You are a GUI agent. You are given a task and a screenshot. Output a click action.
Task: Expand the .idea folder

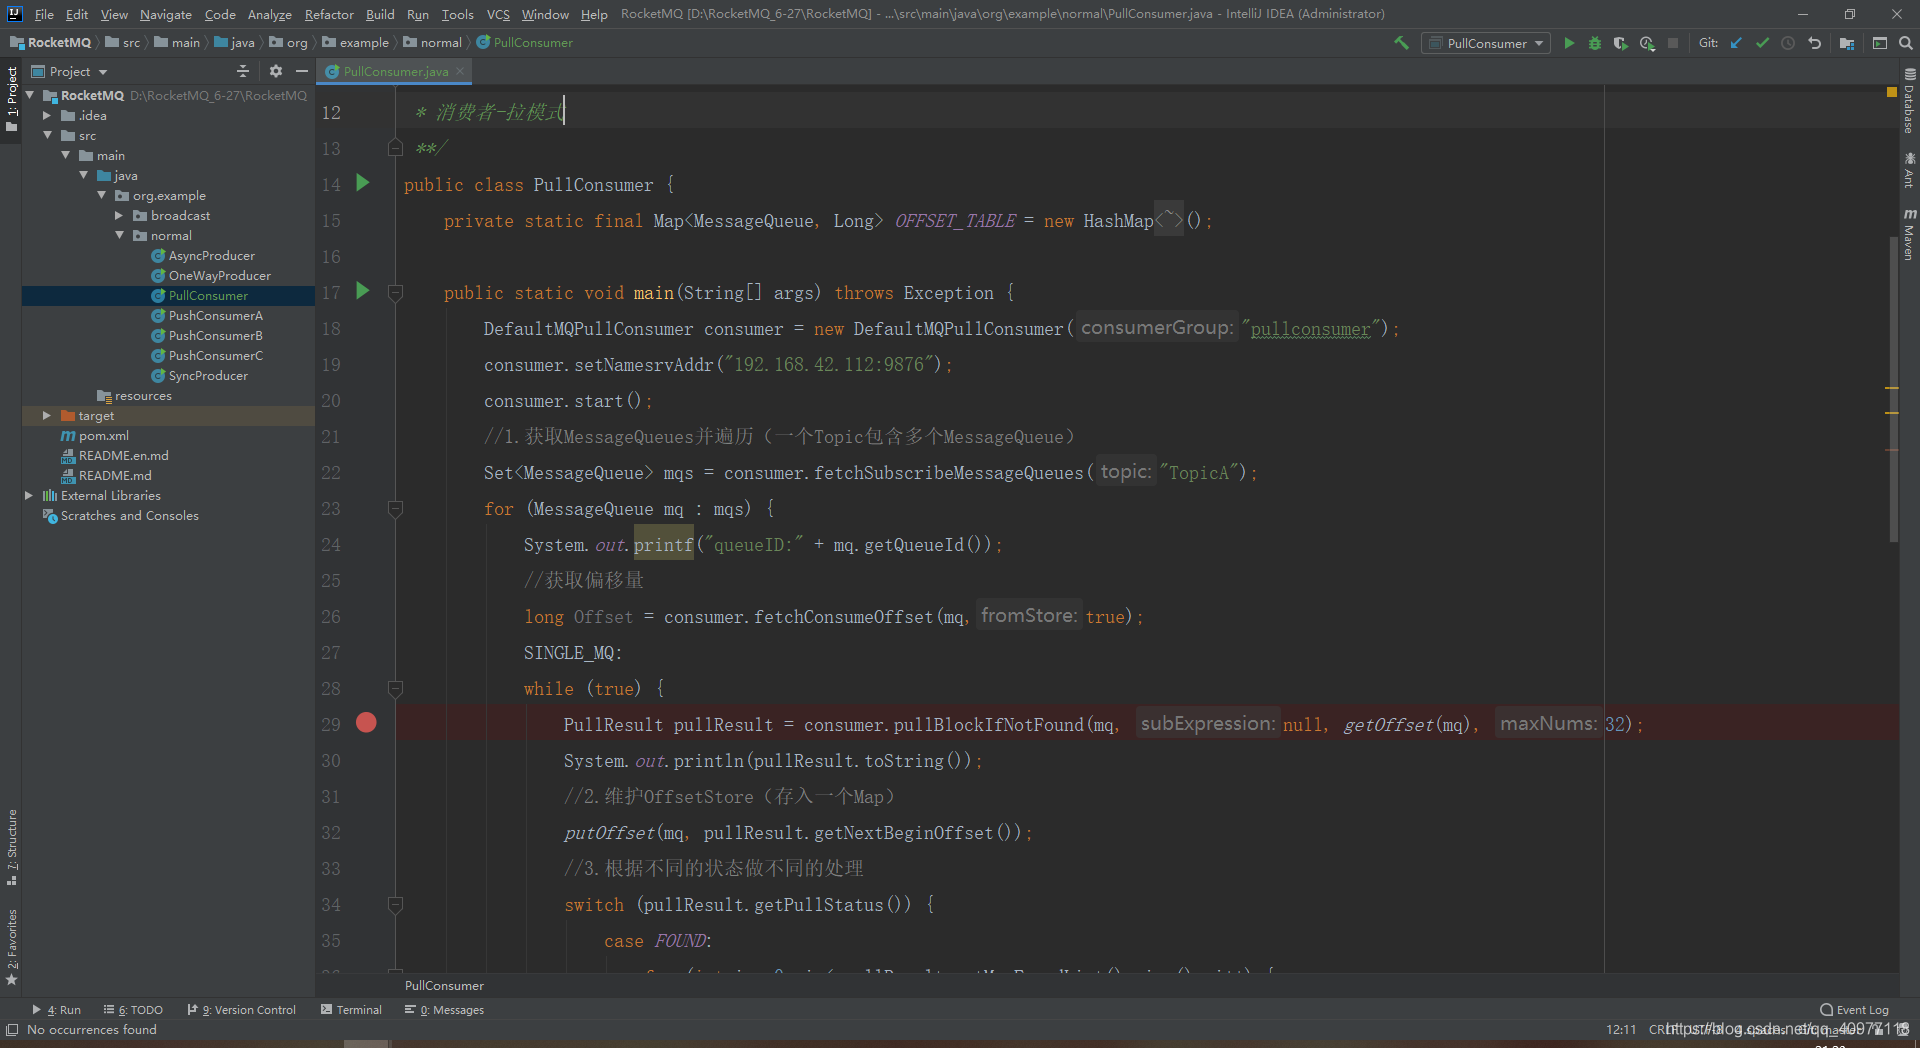(x=47, y=115)
